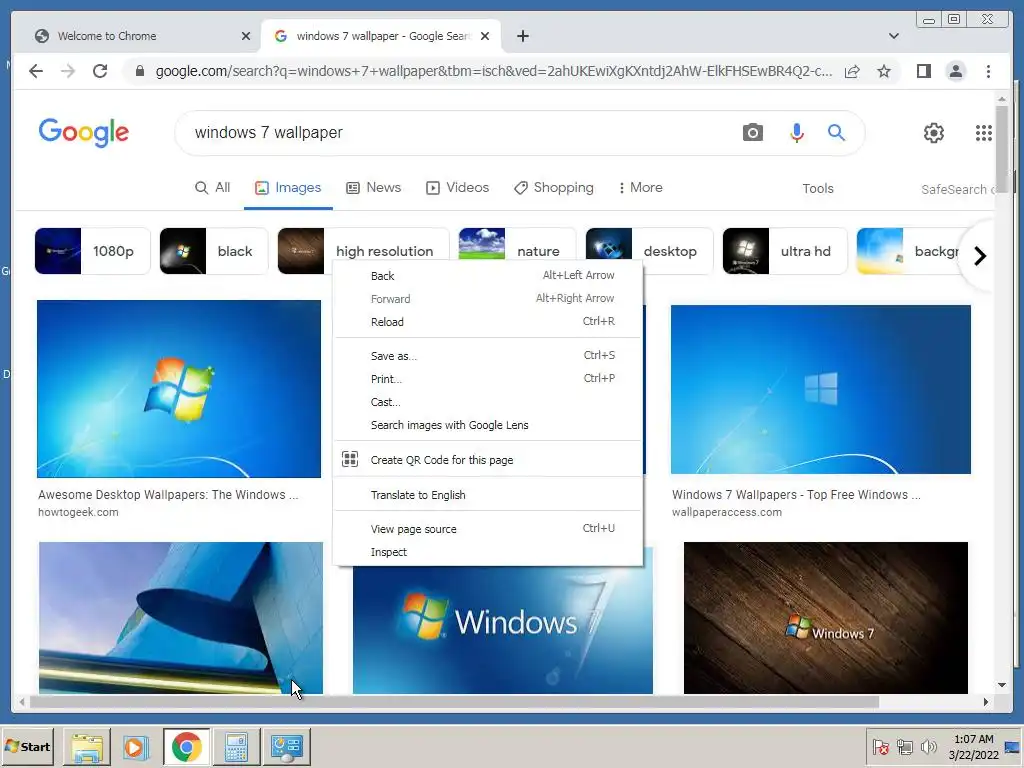Choose Save as... in the context menu
This screenshot has height=768, width=1024.
(x=487, y=356)
